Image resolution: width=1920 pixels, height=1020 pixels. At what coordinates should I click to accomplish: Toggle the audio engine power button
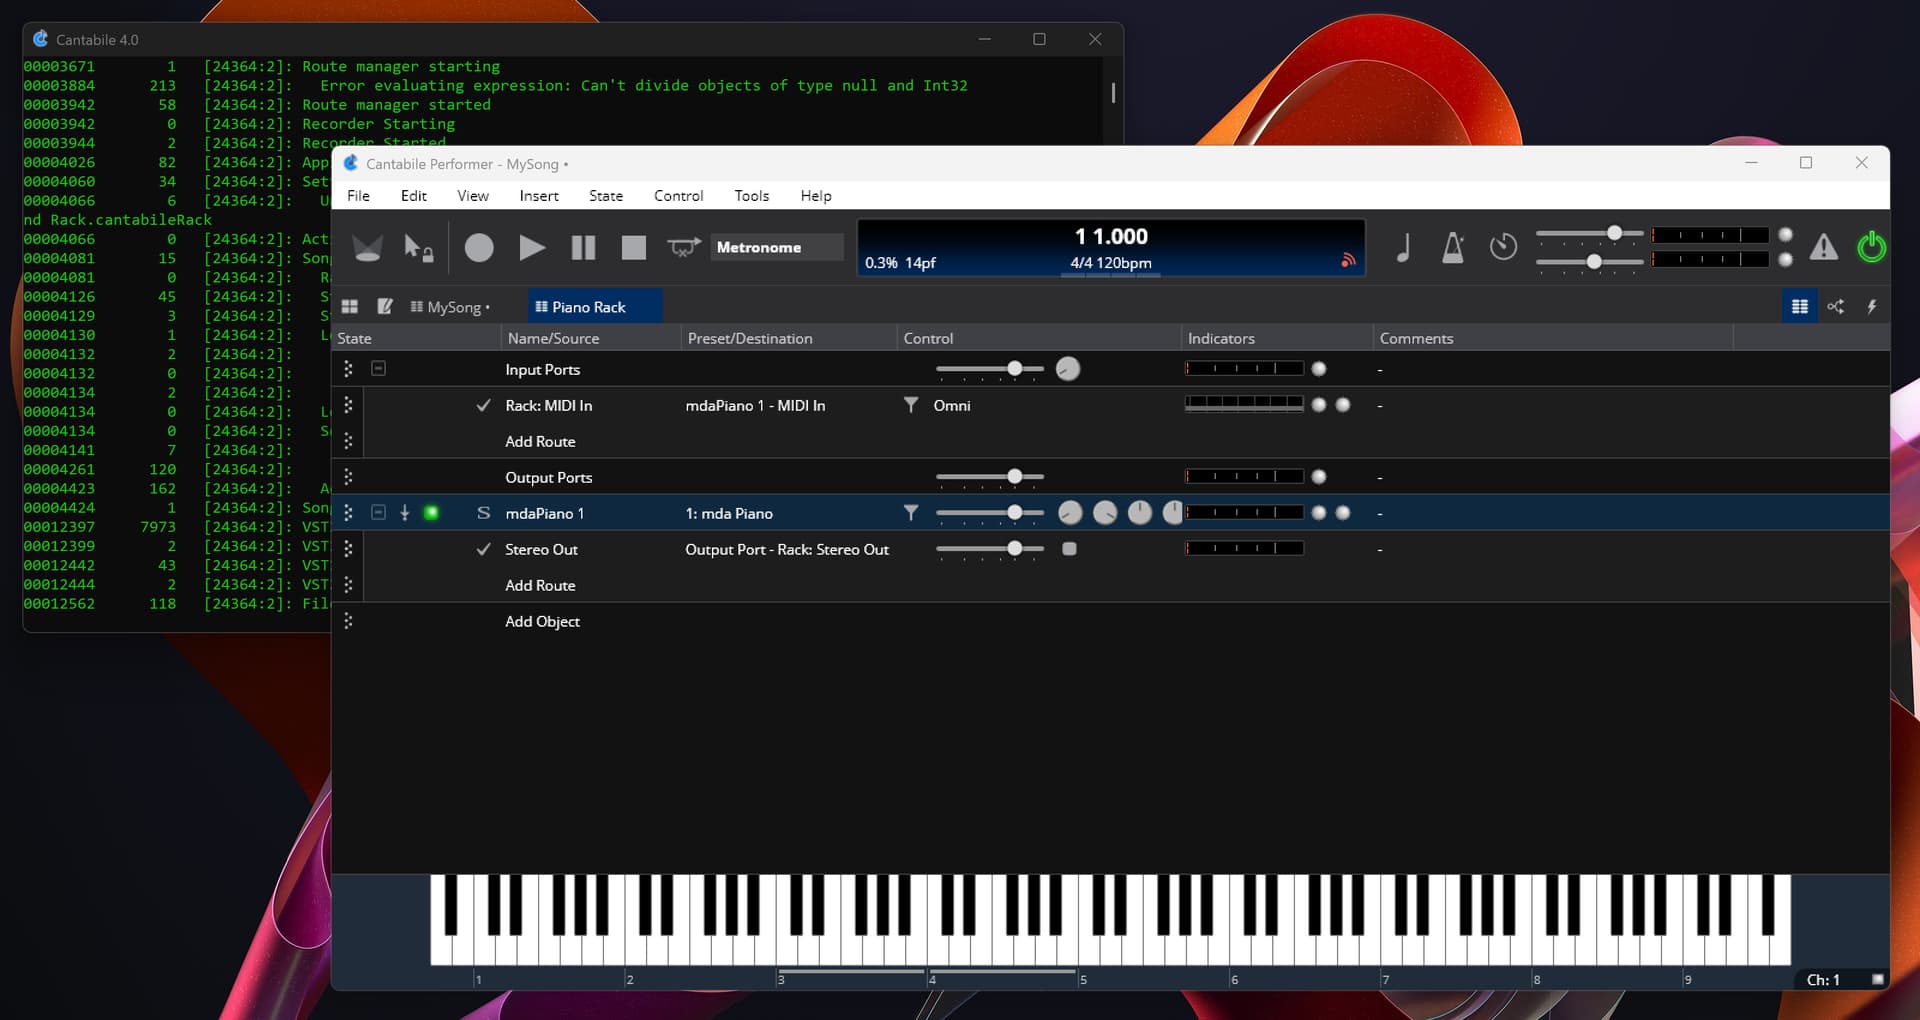(1870, 247)
